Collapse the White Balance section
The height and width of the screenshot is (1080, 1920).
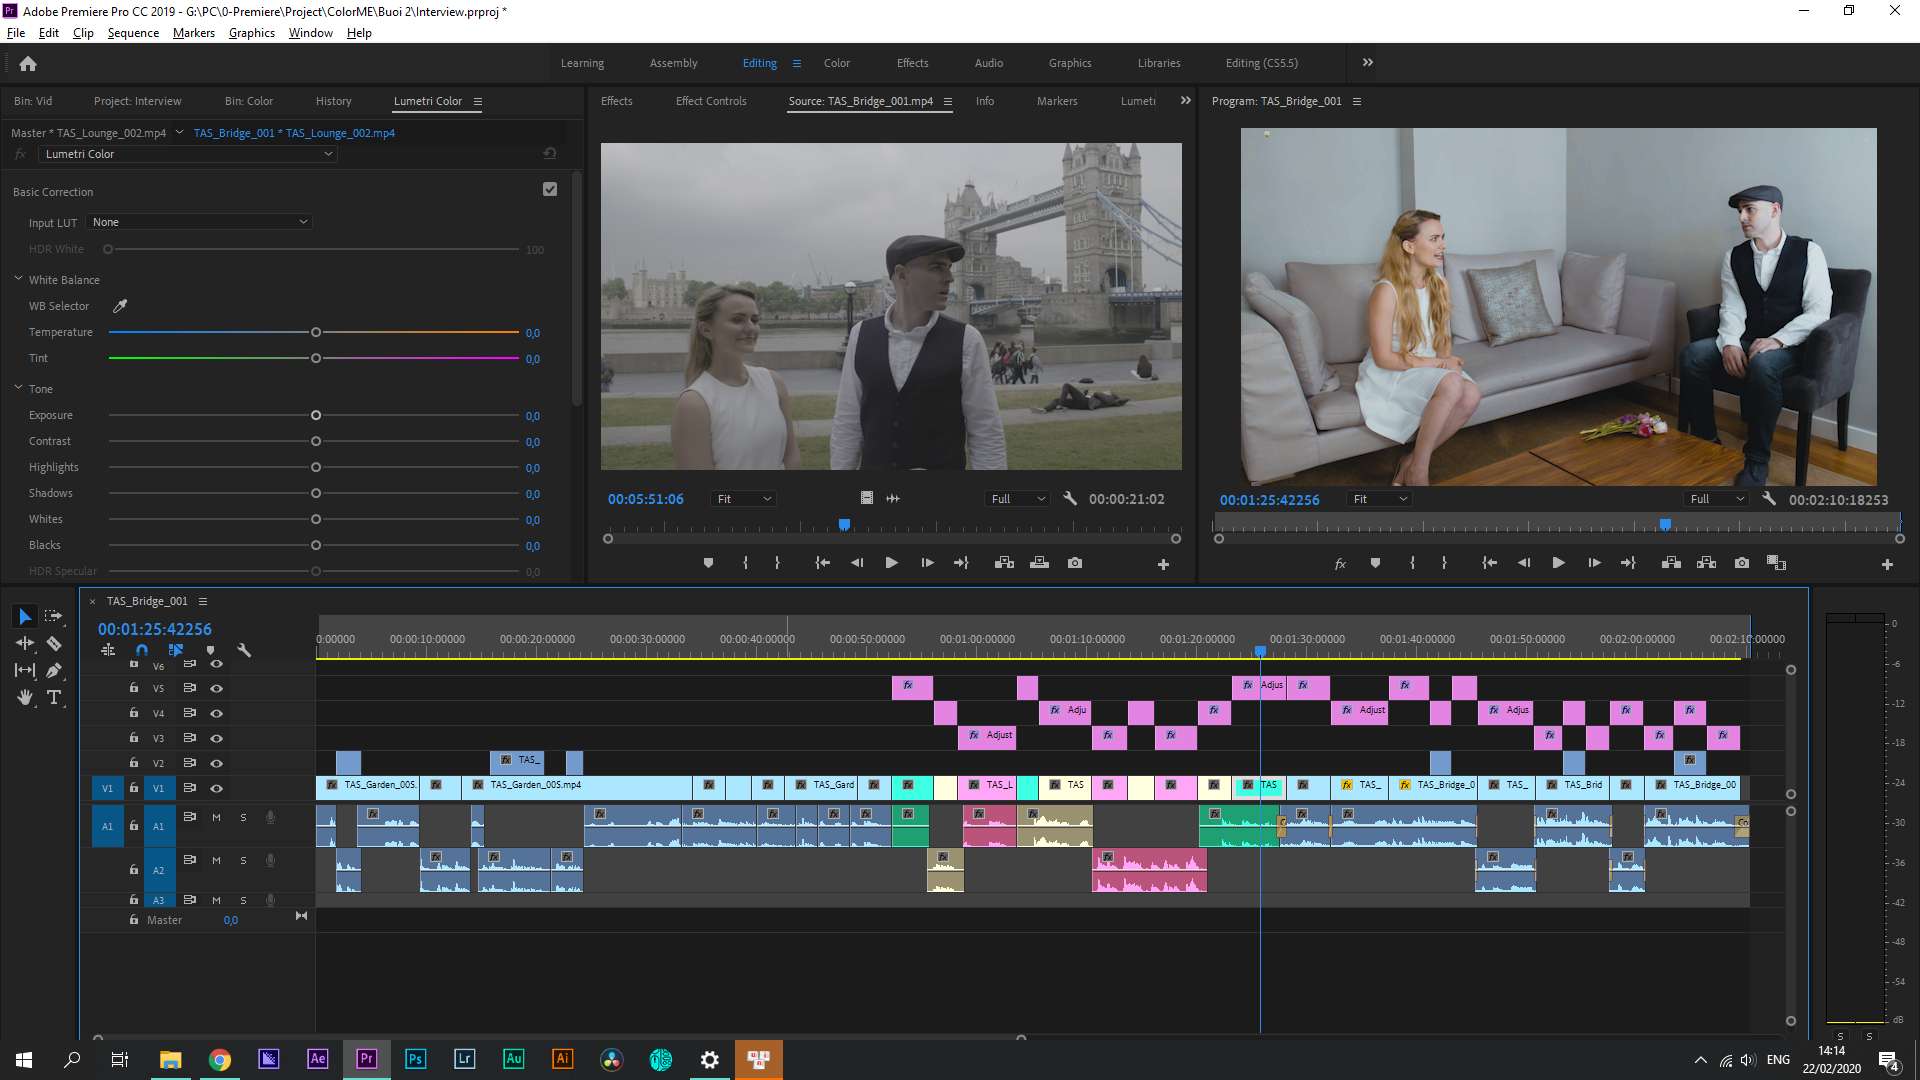[x=18, y=280]
